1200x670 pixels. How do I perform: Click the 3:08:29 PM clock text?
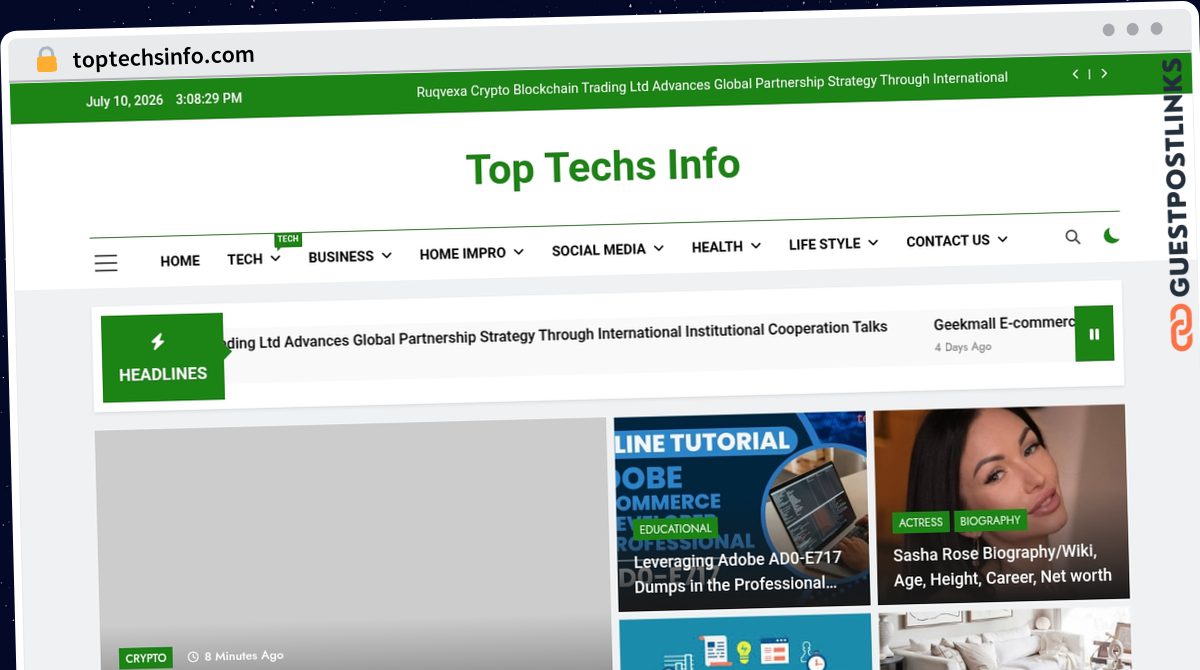point(208,99)
